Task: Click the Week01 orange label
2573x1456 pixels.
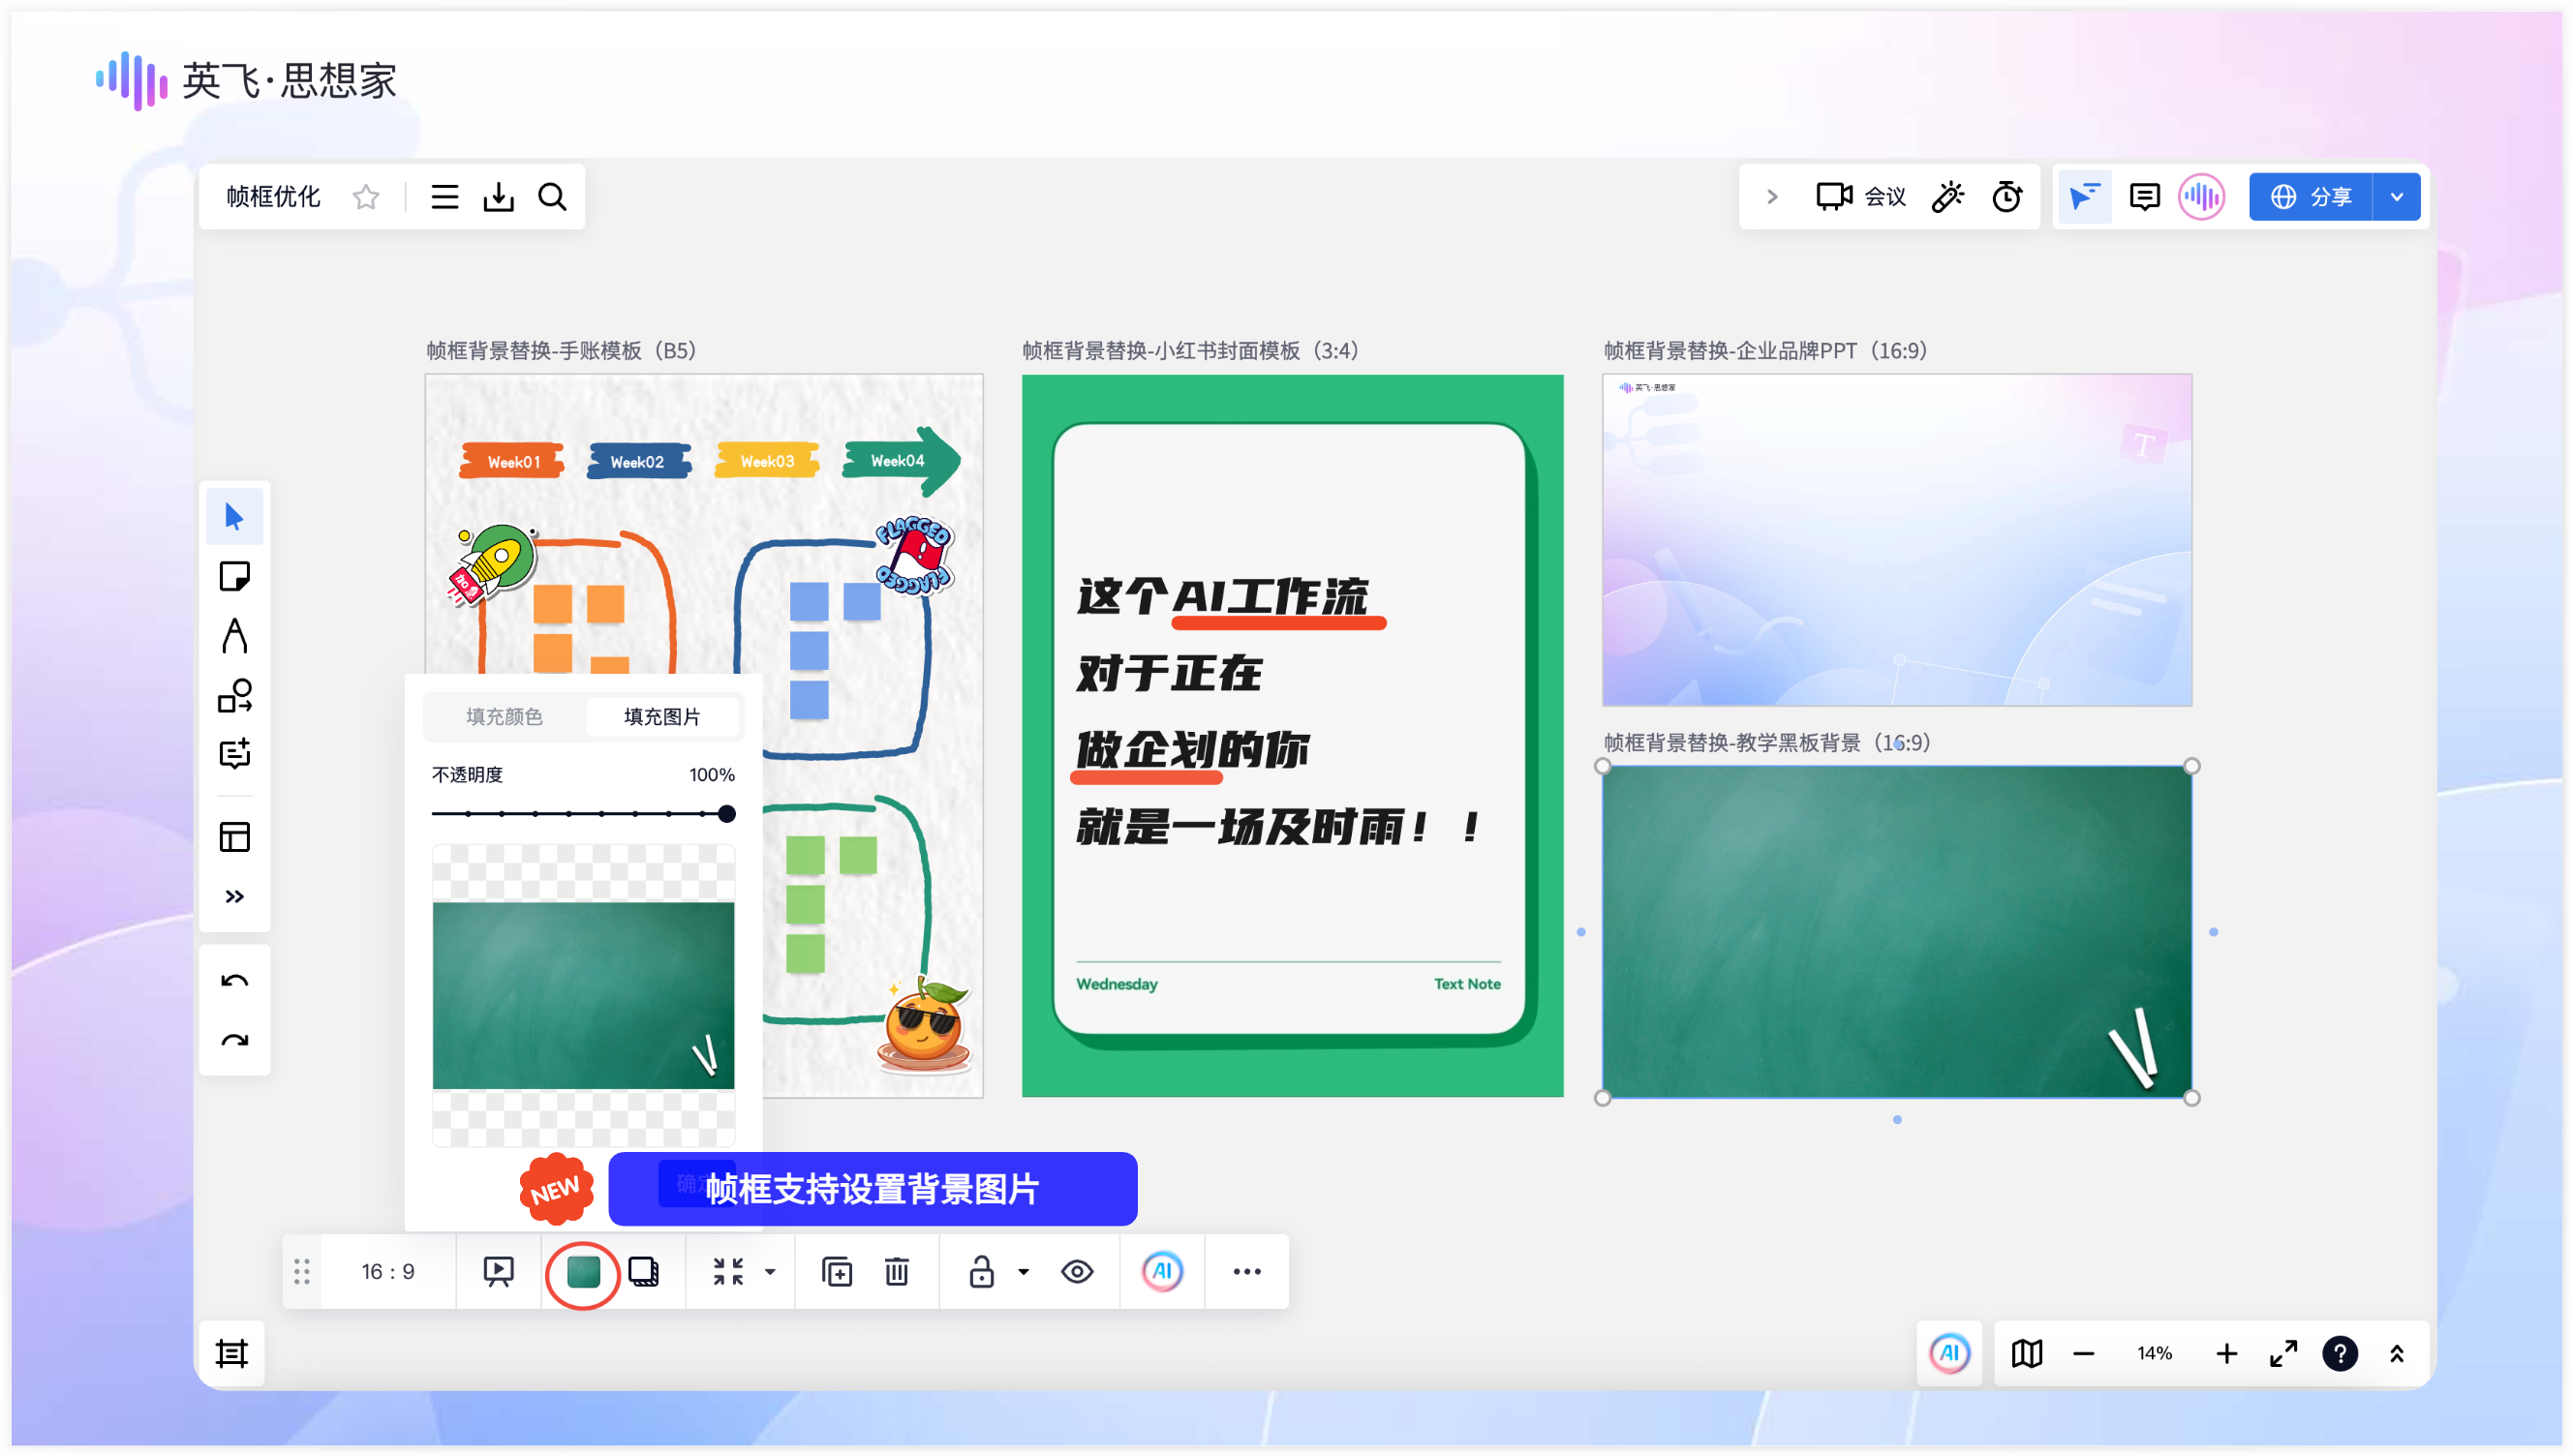Action: point(512,461)
